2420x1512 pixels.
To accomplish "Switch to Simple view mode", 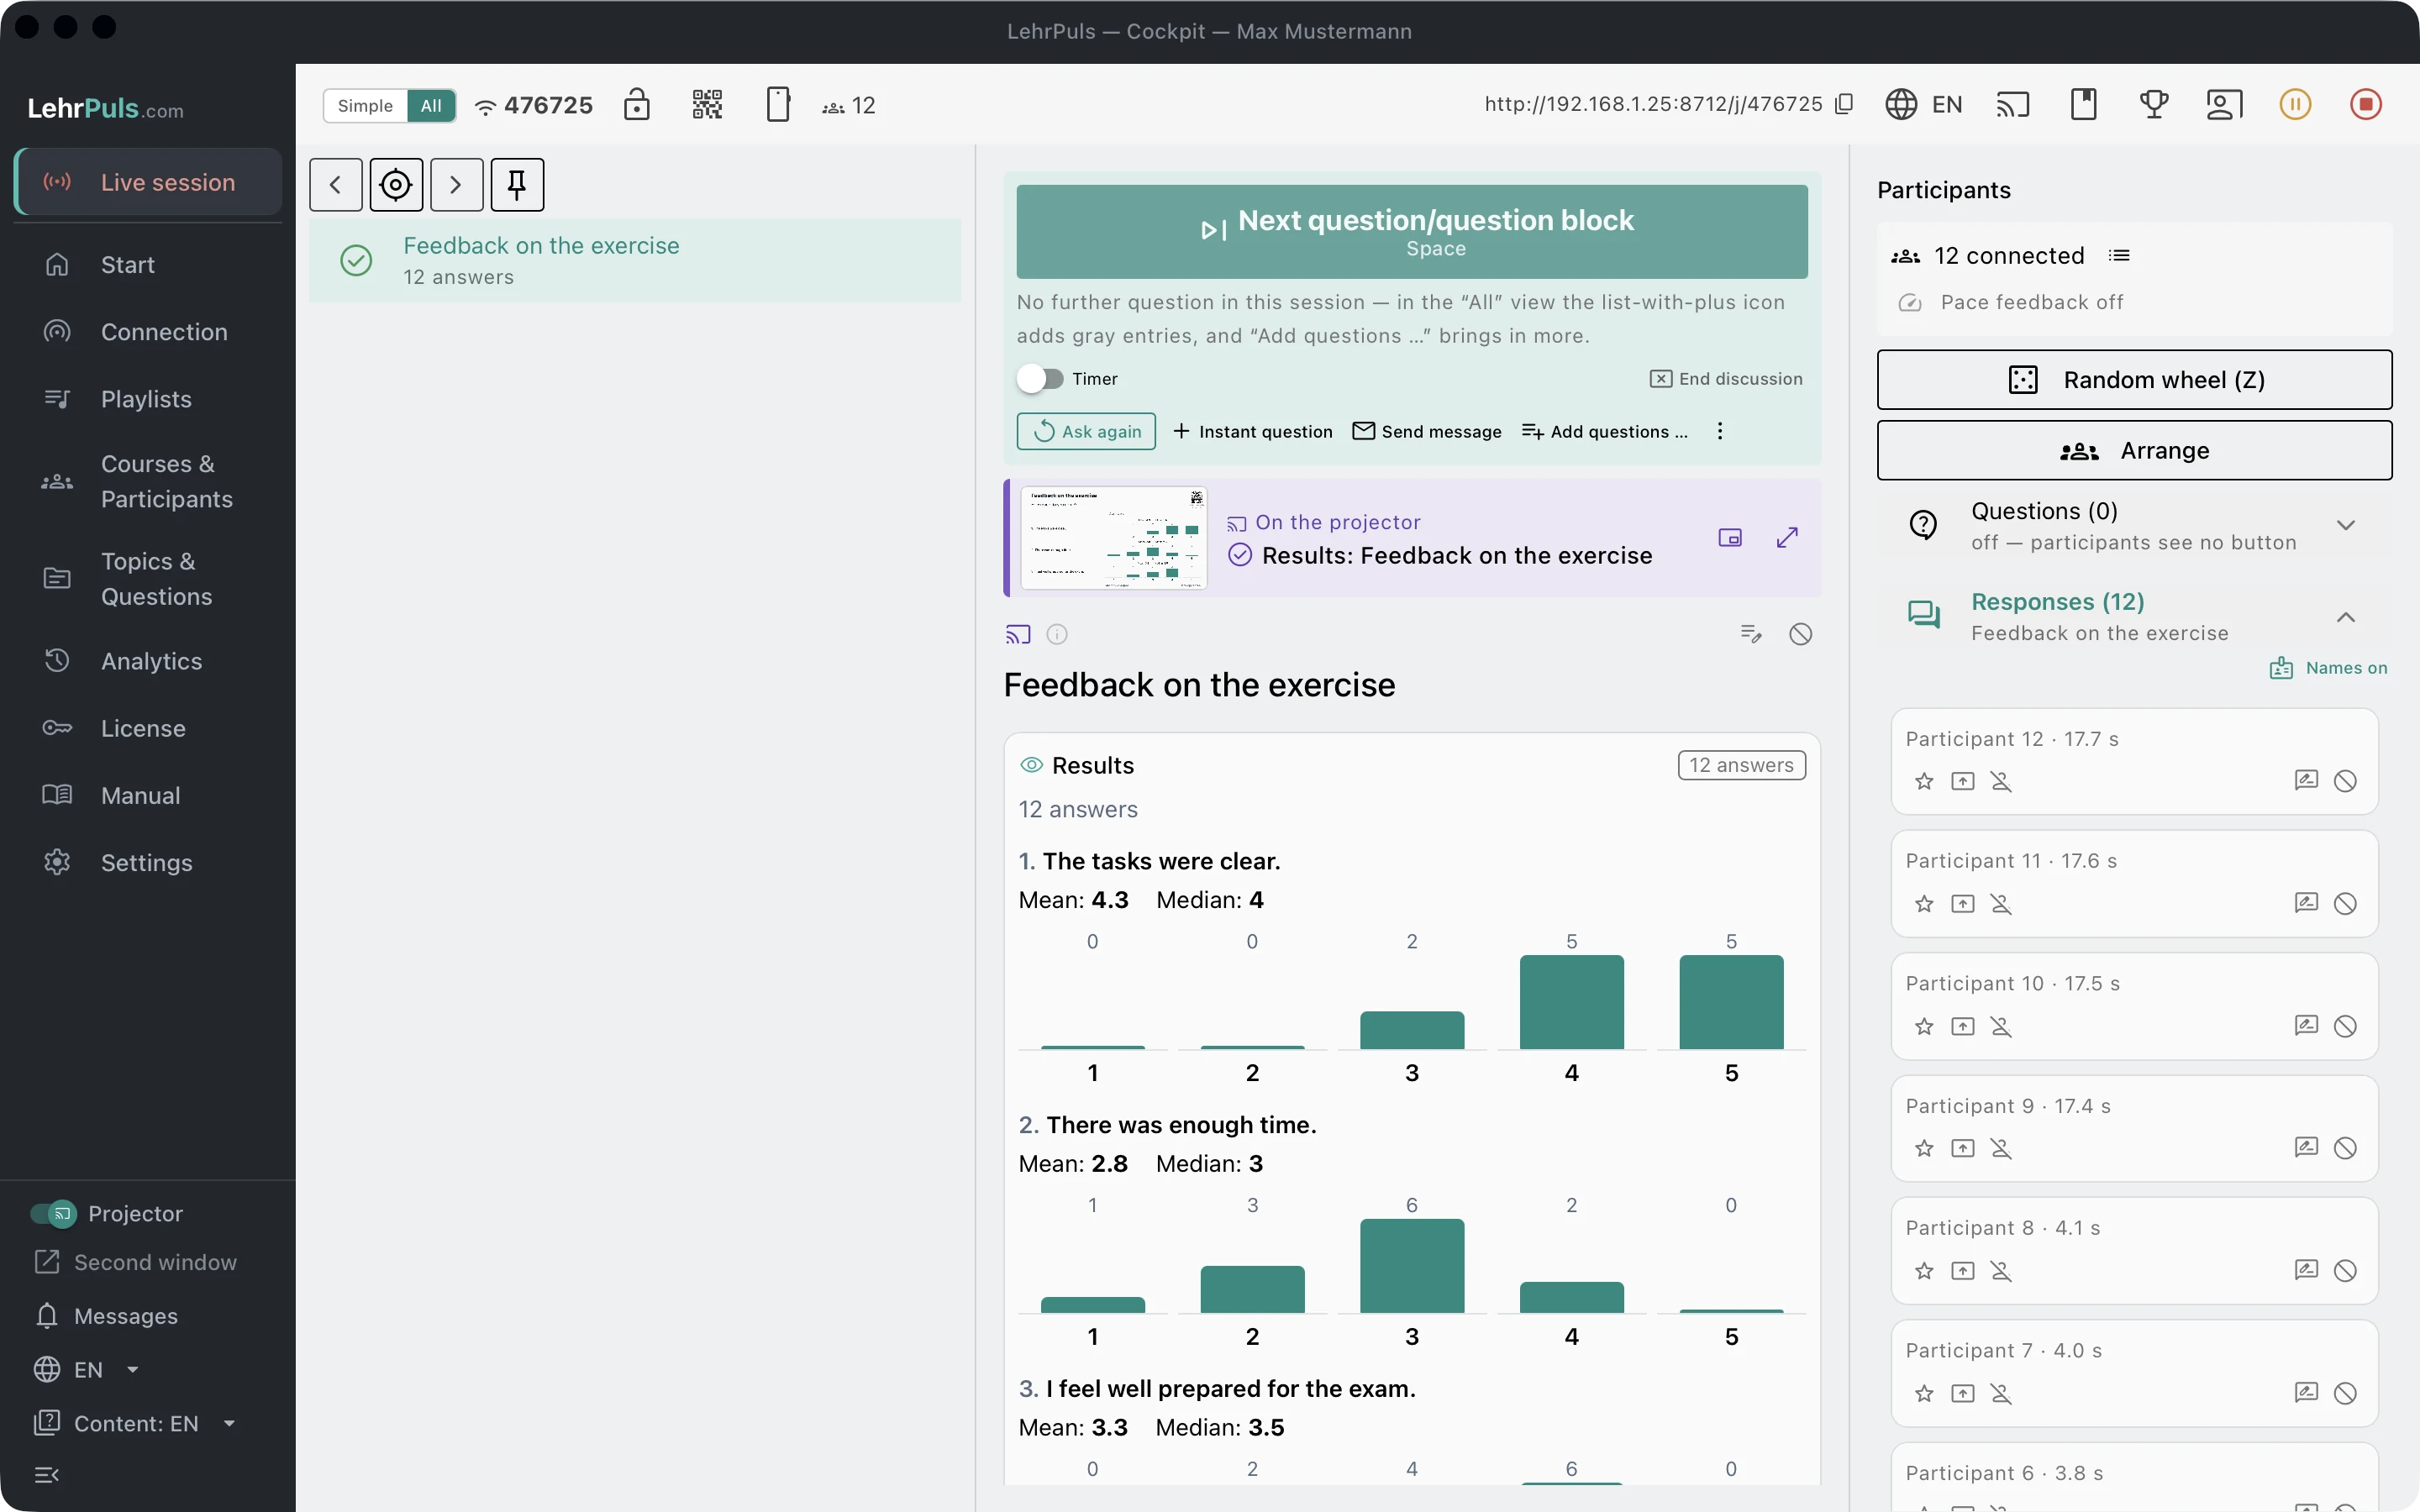I will pos(365,106).
